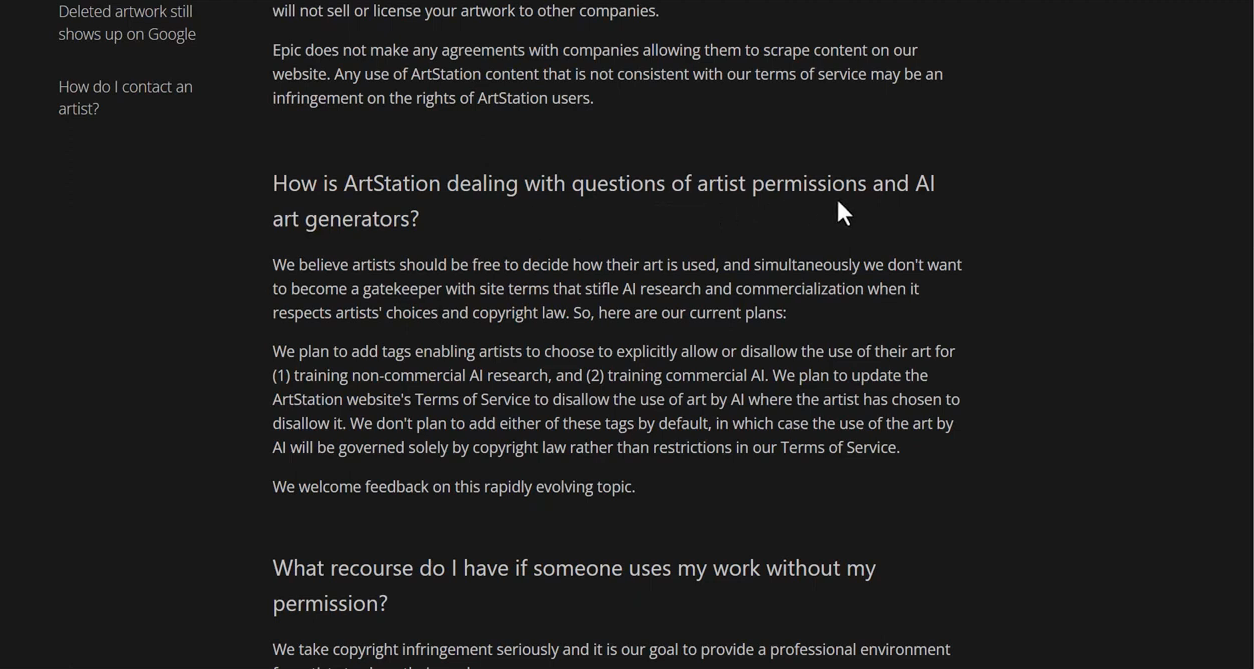The image size is (1254, 669).
Task: Click the 'will not sell or license' sentence
Action: 465,12
